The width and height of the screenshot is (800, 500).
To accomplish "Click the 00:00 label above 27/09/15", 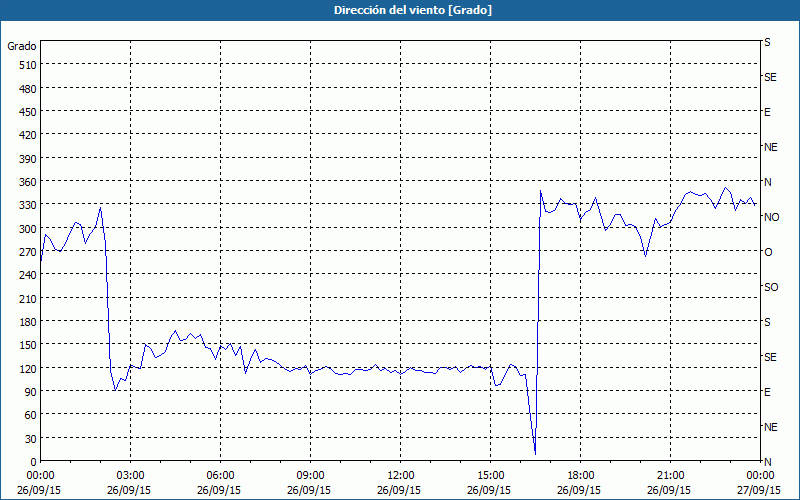I will point(760,476).
